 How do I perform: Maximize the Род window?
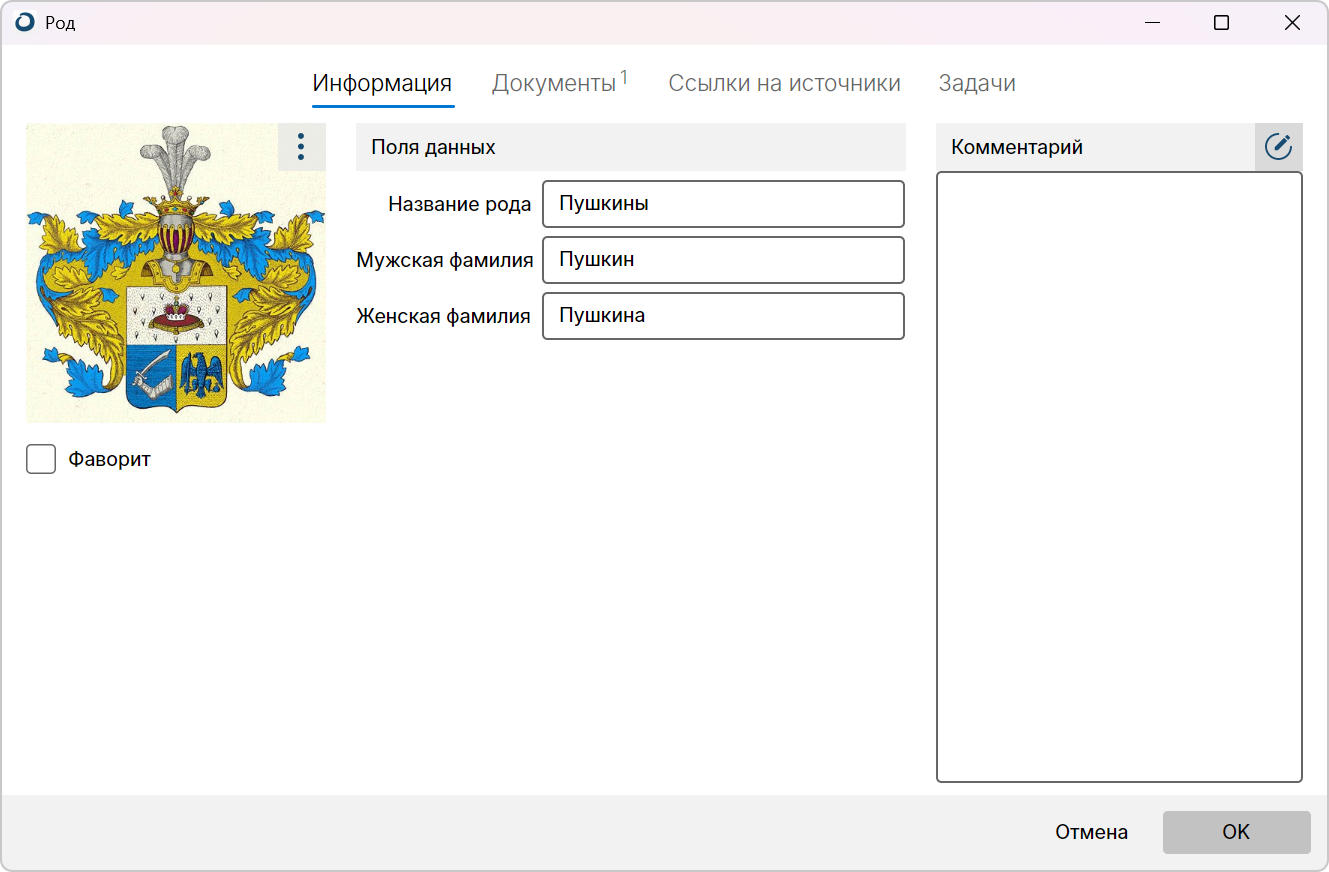1221,22
